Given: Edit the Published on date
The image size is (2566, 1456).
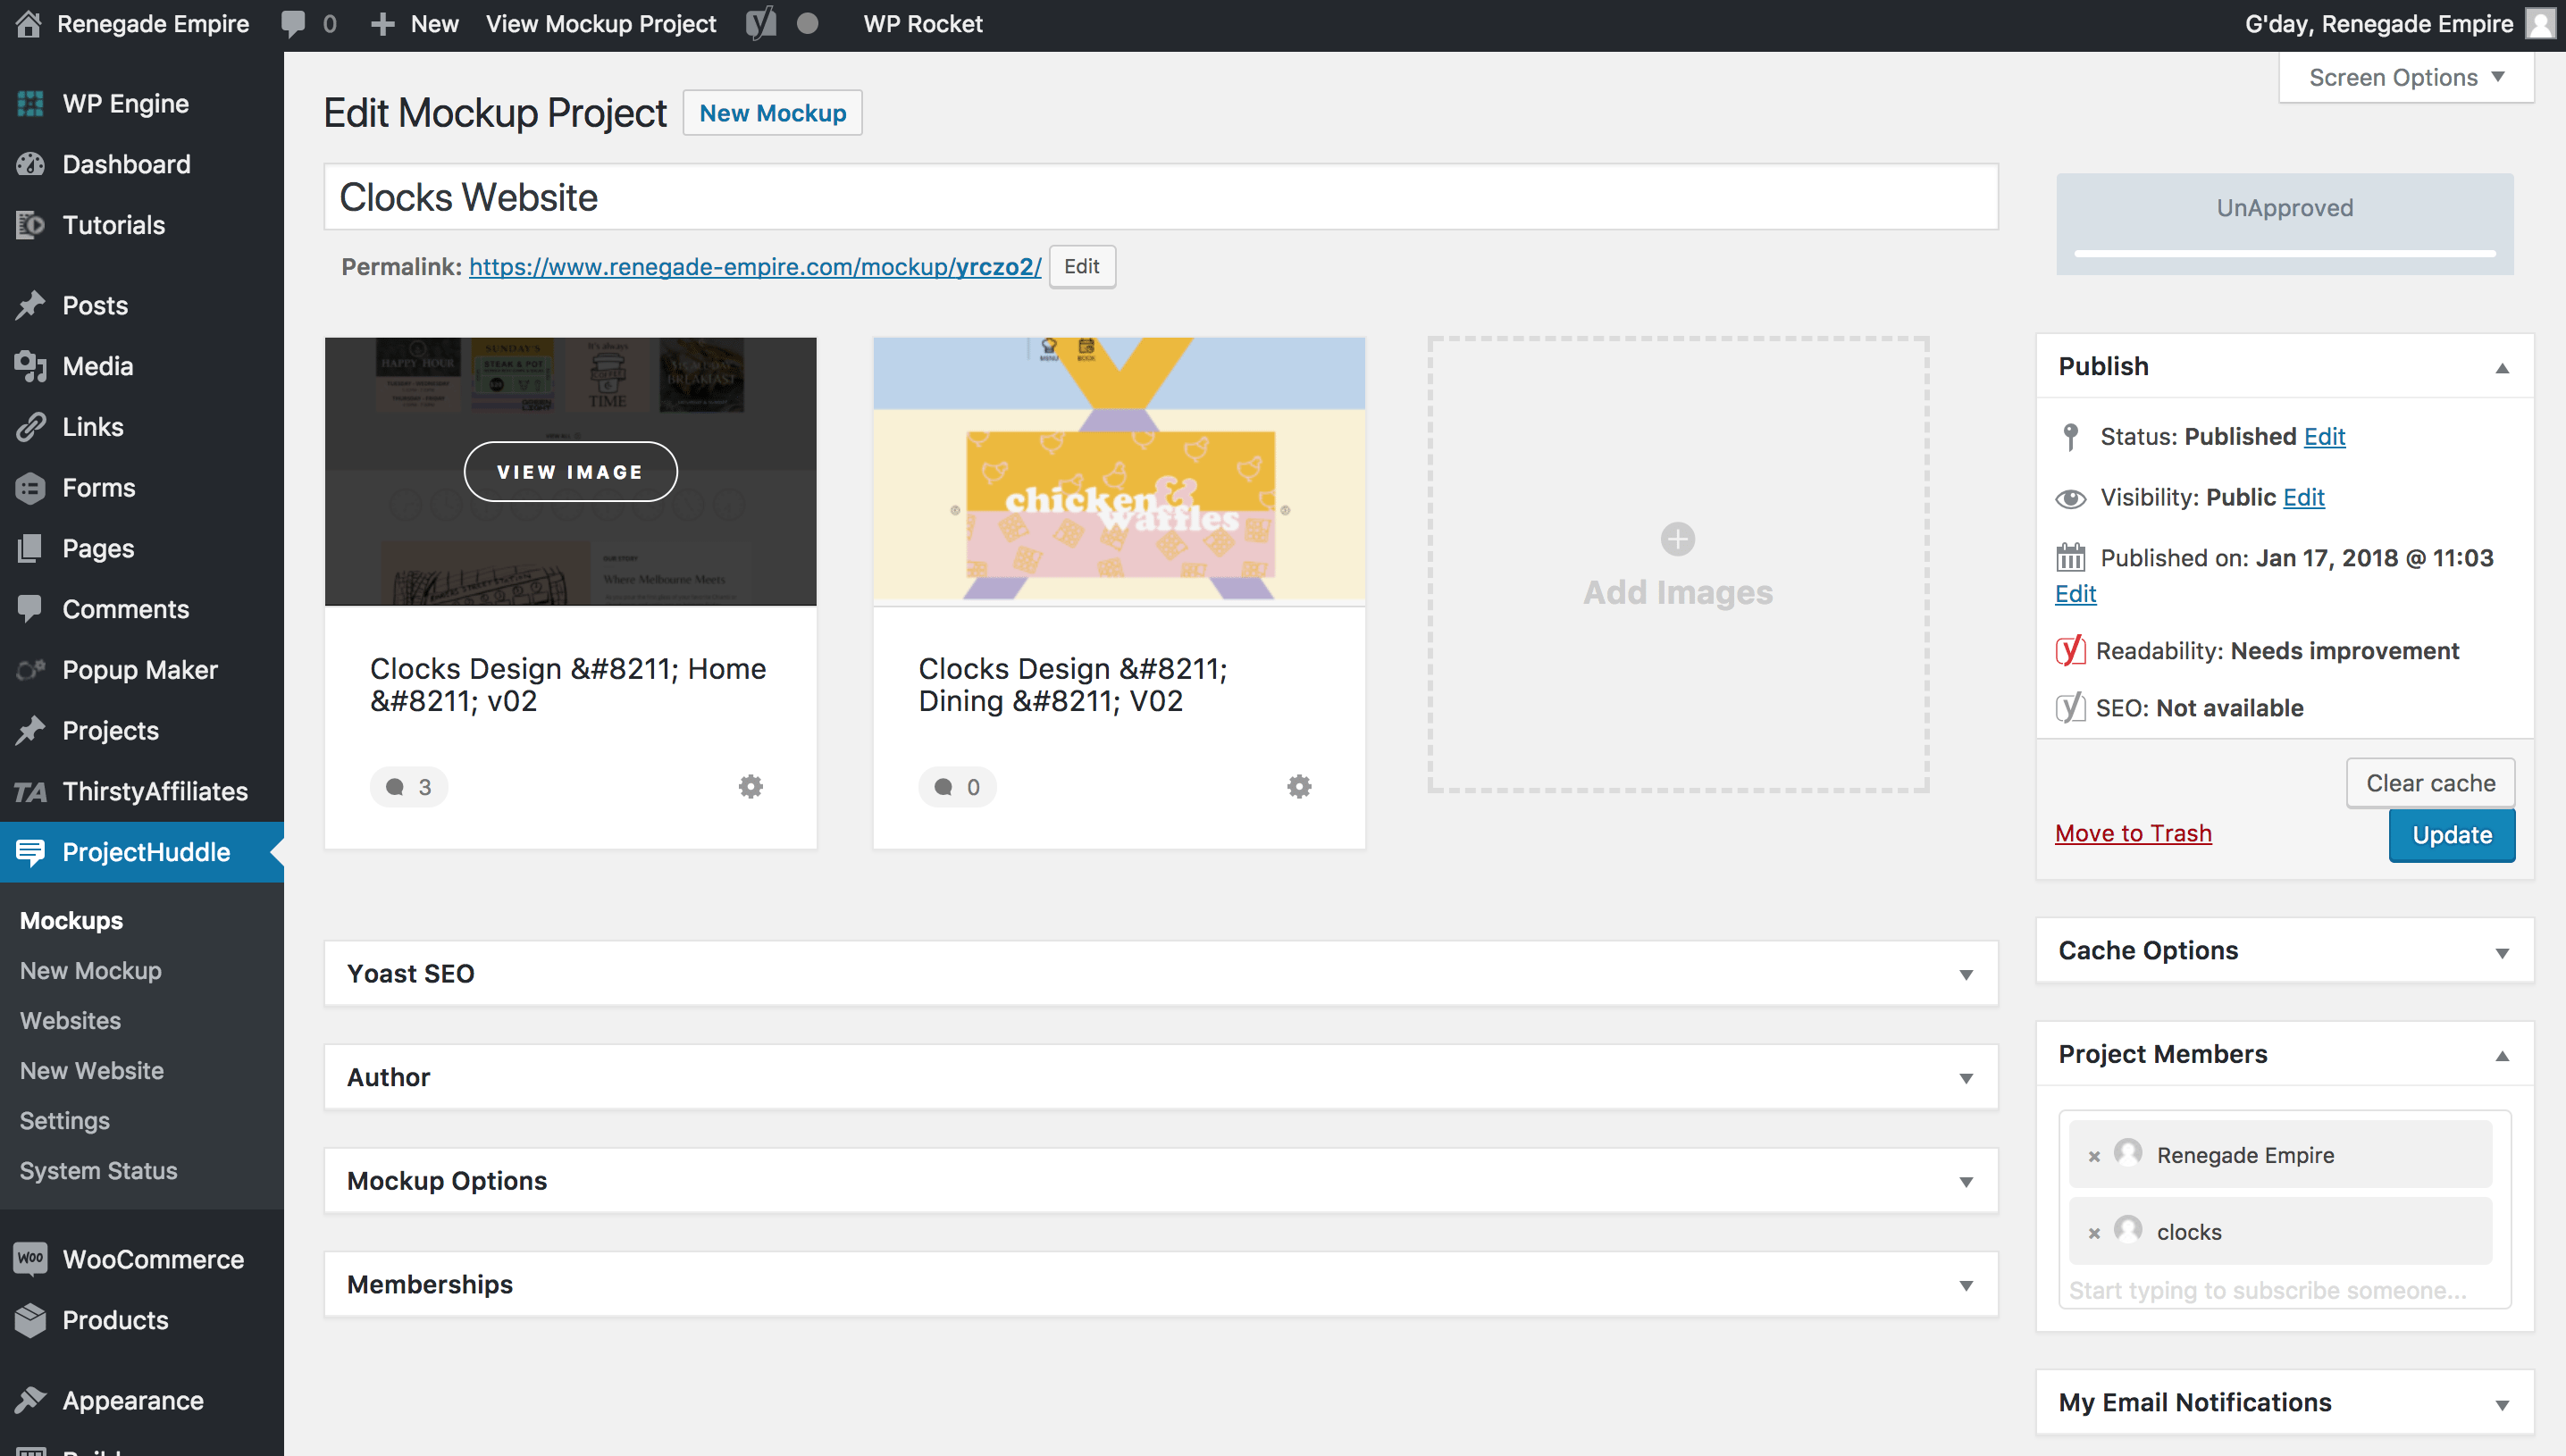Looking at the screenshot, I should click(x=2075, y=594).
